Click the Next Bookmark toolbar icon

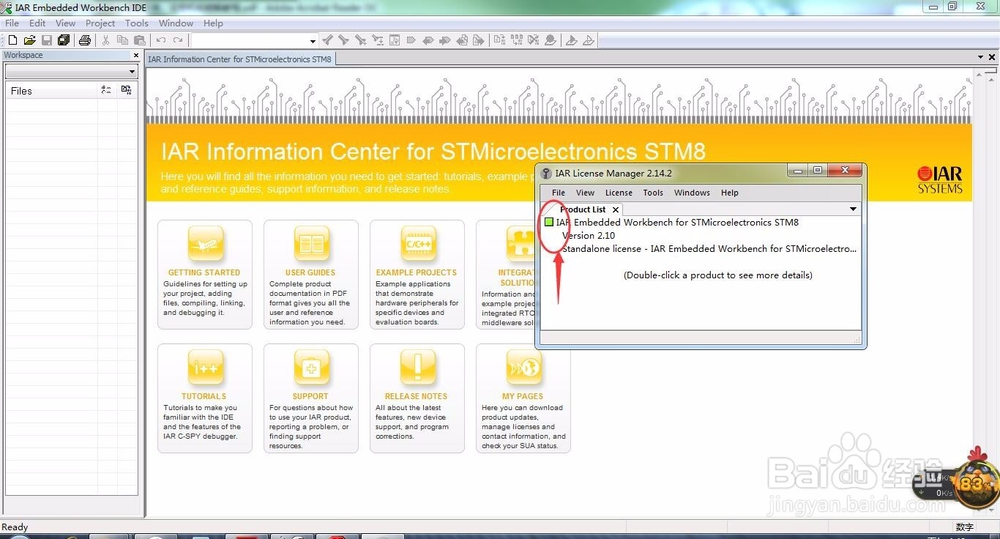[445, 40]
